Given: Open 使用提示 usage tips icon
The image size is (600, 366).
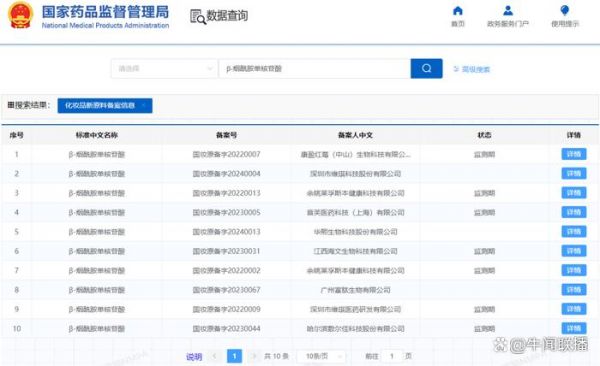Looking at the screenshot, I should [x=564, y=10].
